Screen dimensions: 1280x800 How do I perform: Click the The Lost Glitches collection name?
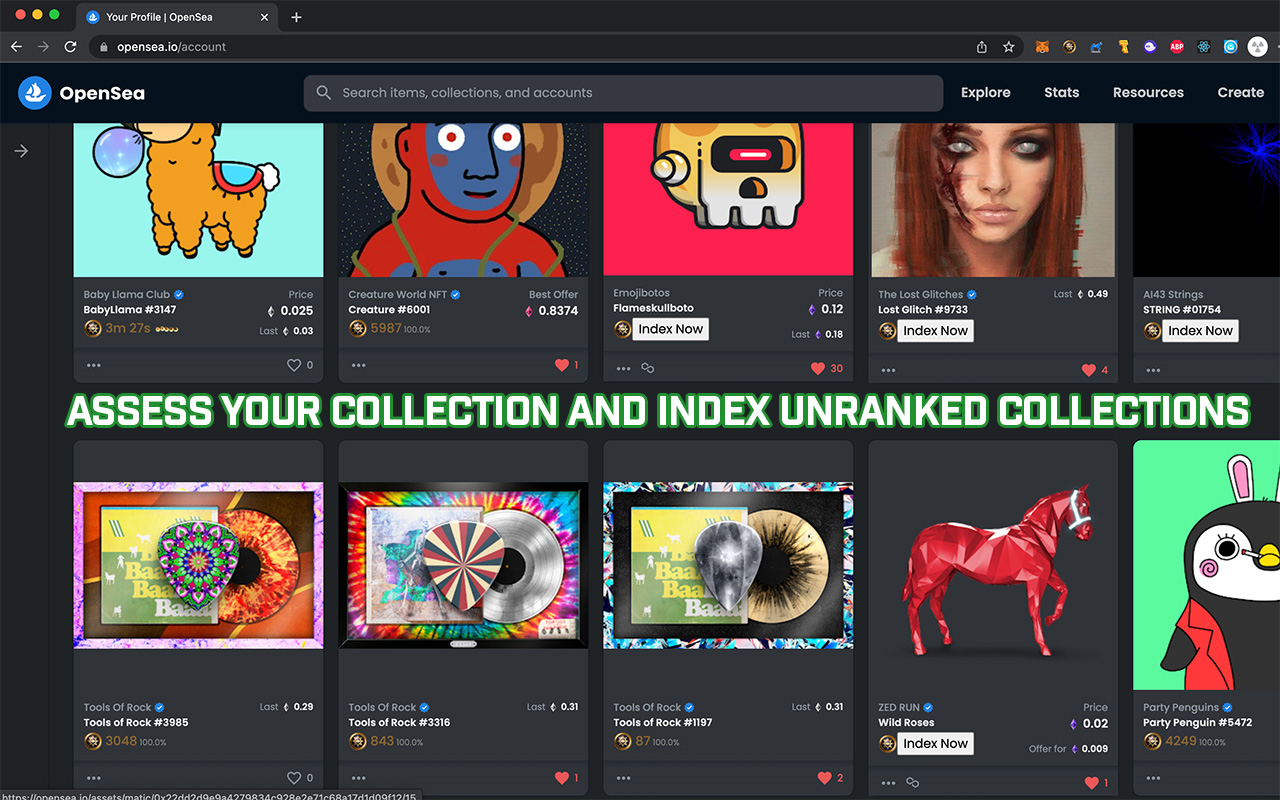(x=920, y=295)
